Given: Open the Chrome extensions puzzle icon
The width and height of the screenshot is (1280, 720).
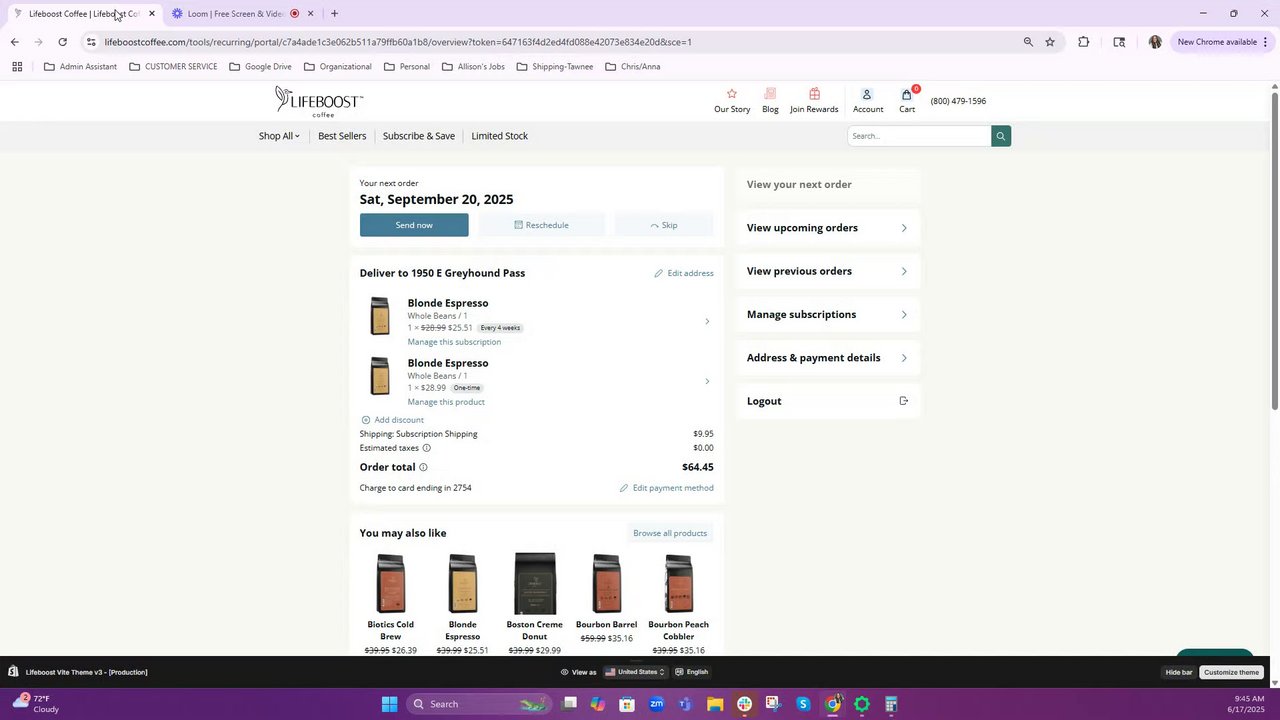Looking at the screenshot, I should (1083, 42).
